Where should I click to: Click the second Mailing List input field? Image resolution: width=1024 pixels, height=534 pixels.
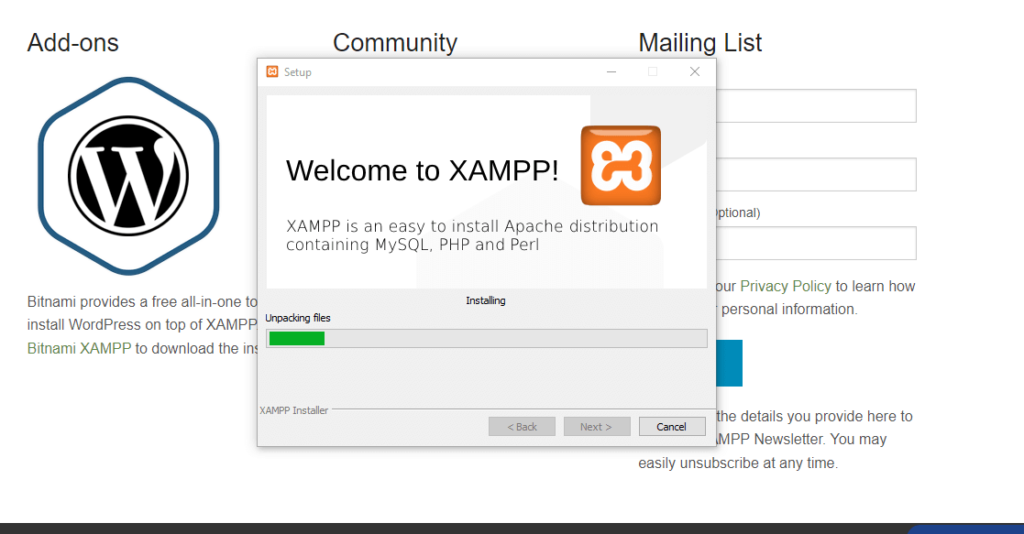(816, 174)
